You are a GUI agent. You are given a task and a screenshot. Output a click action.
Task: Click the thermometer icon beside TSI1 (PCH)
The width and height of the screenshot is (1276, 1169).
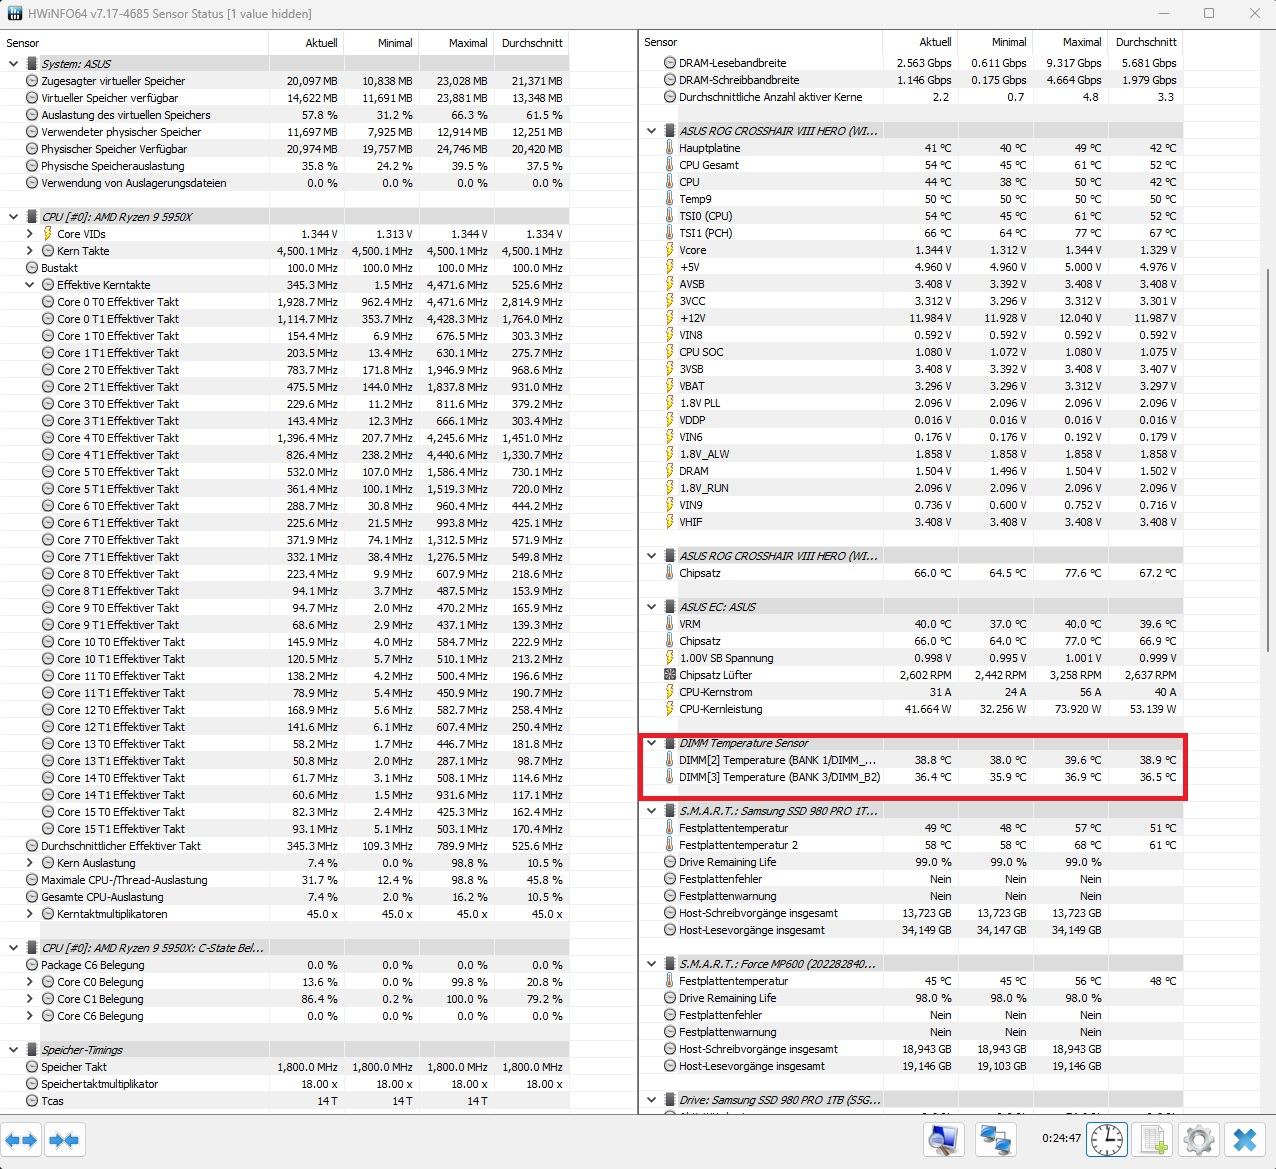pos(670,233)
